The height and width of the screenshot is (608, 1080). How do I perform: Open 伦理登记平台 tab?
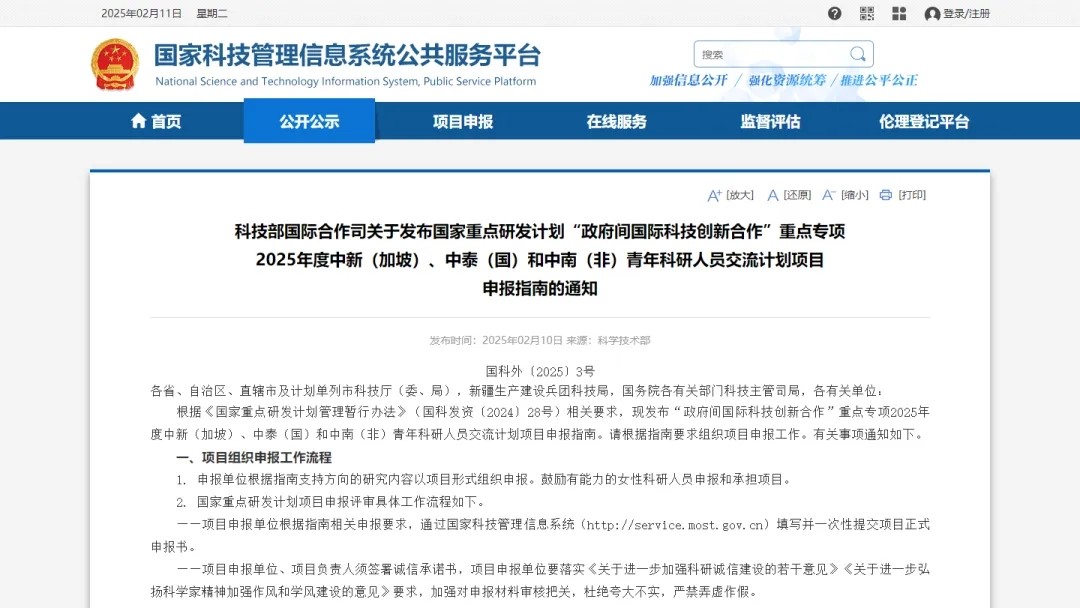(924, 122)
